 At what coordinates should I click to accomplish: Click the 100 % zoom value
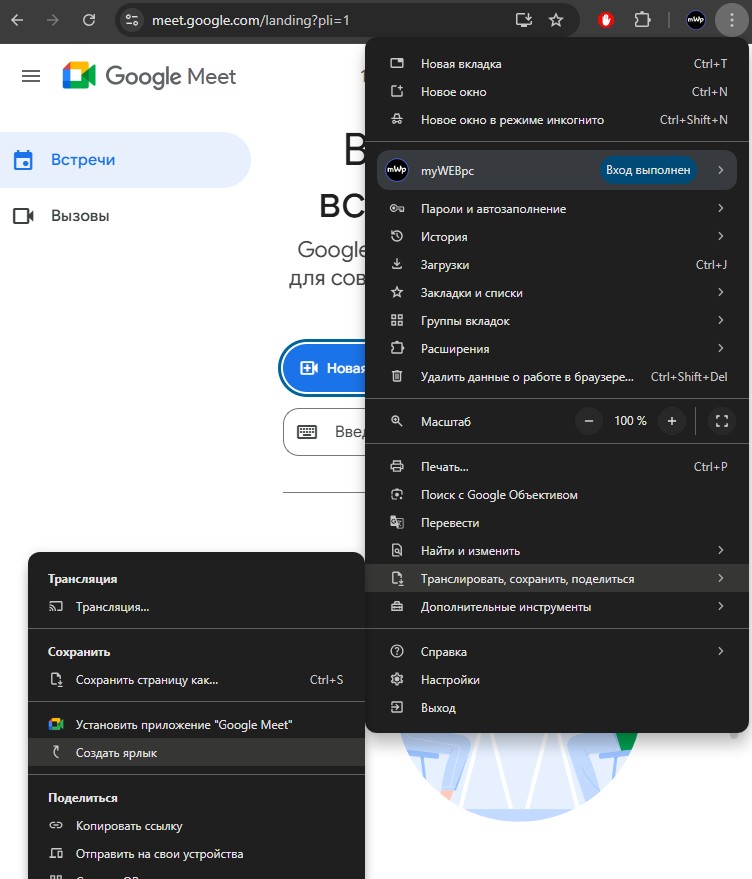[630, 421]
